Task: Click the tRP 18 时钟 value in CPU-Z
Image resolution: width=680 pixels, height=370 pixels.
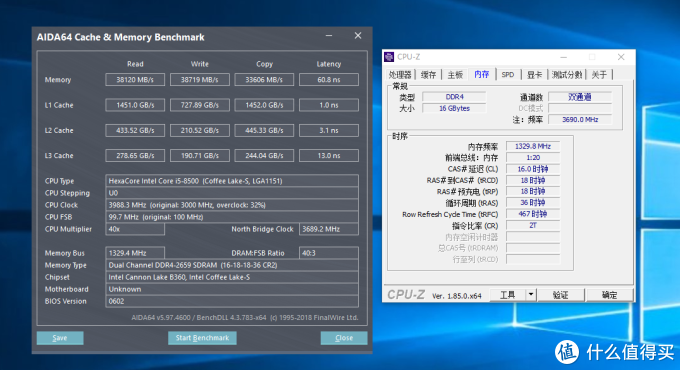Action: [x=533, y=191]
